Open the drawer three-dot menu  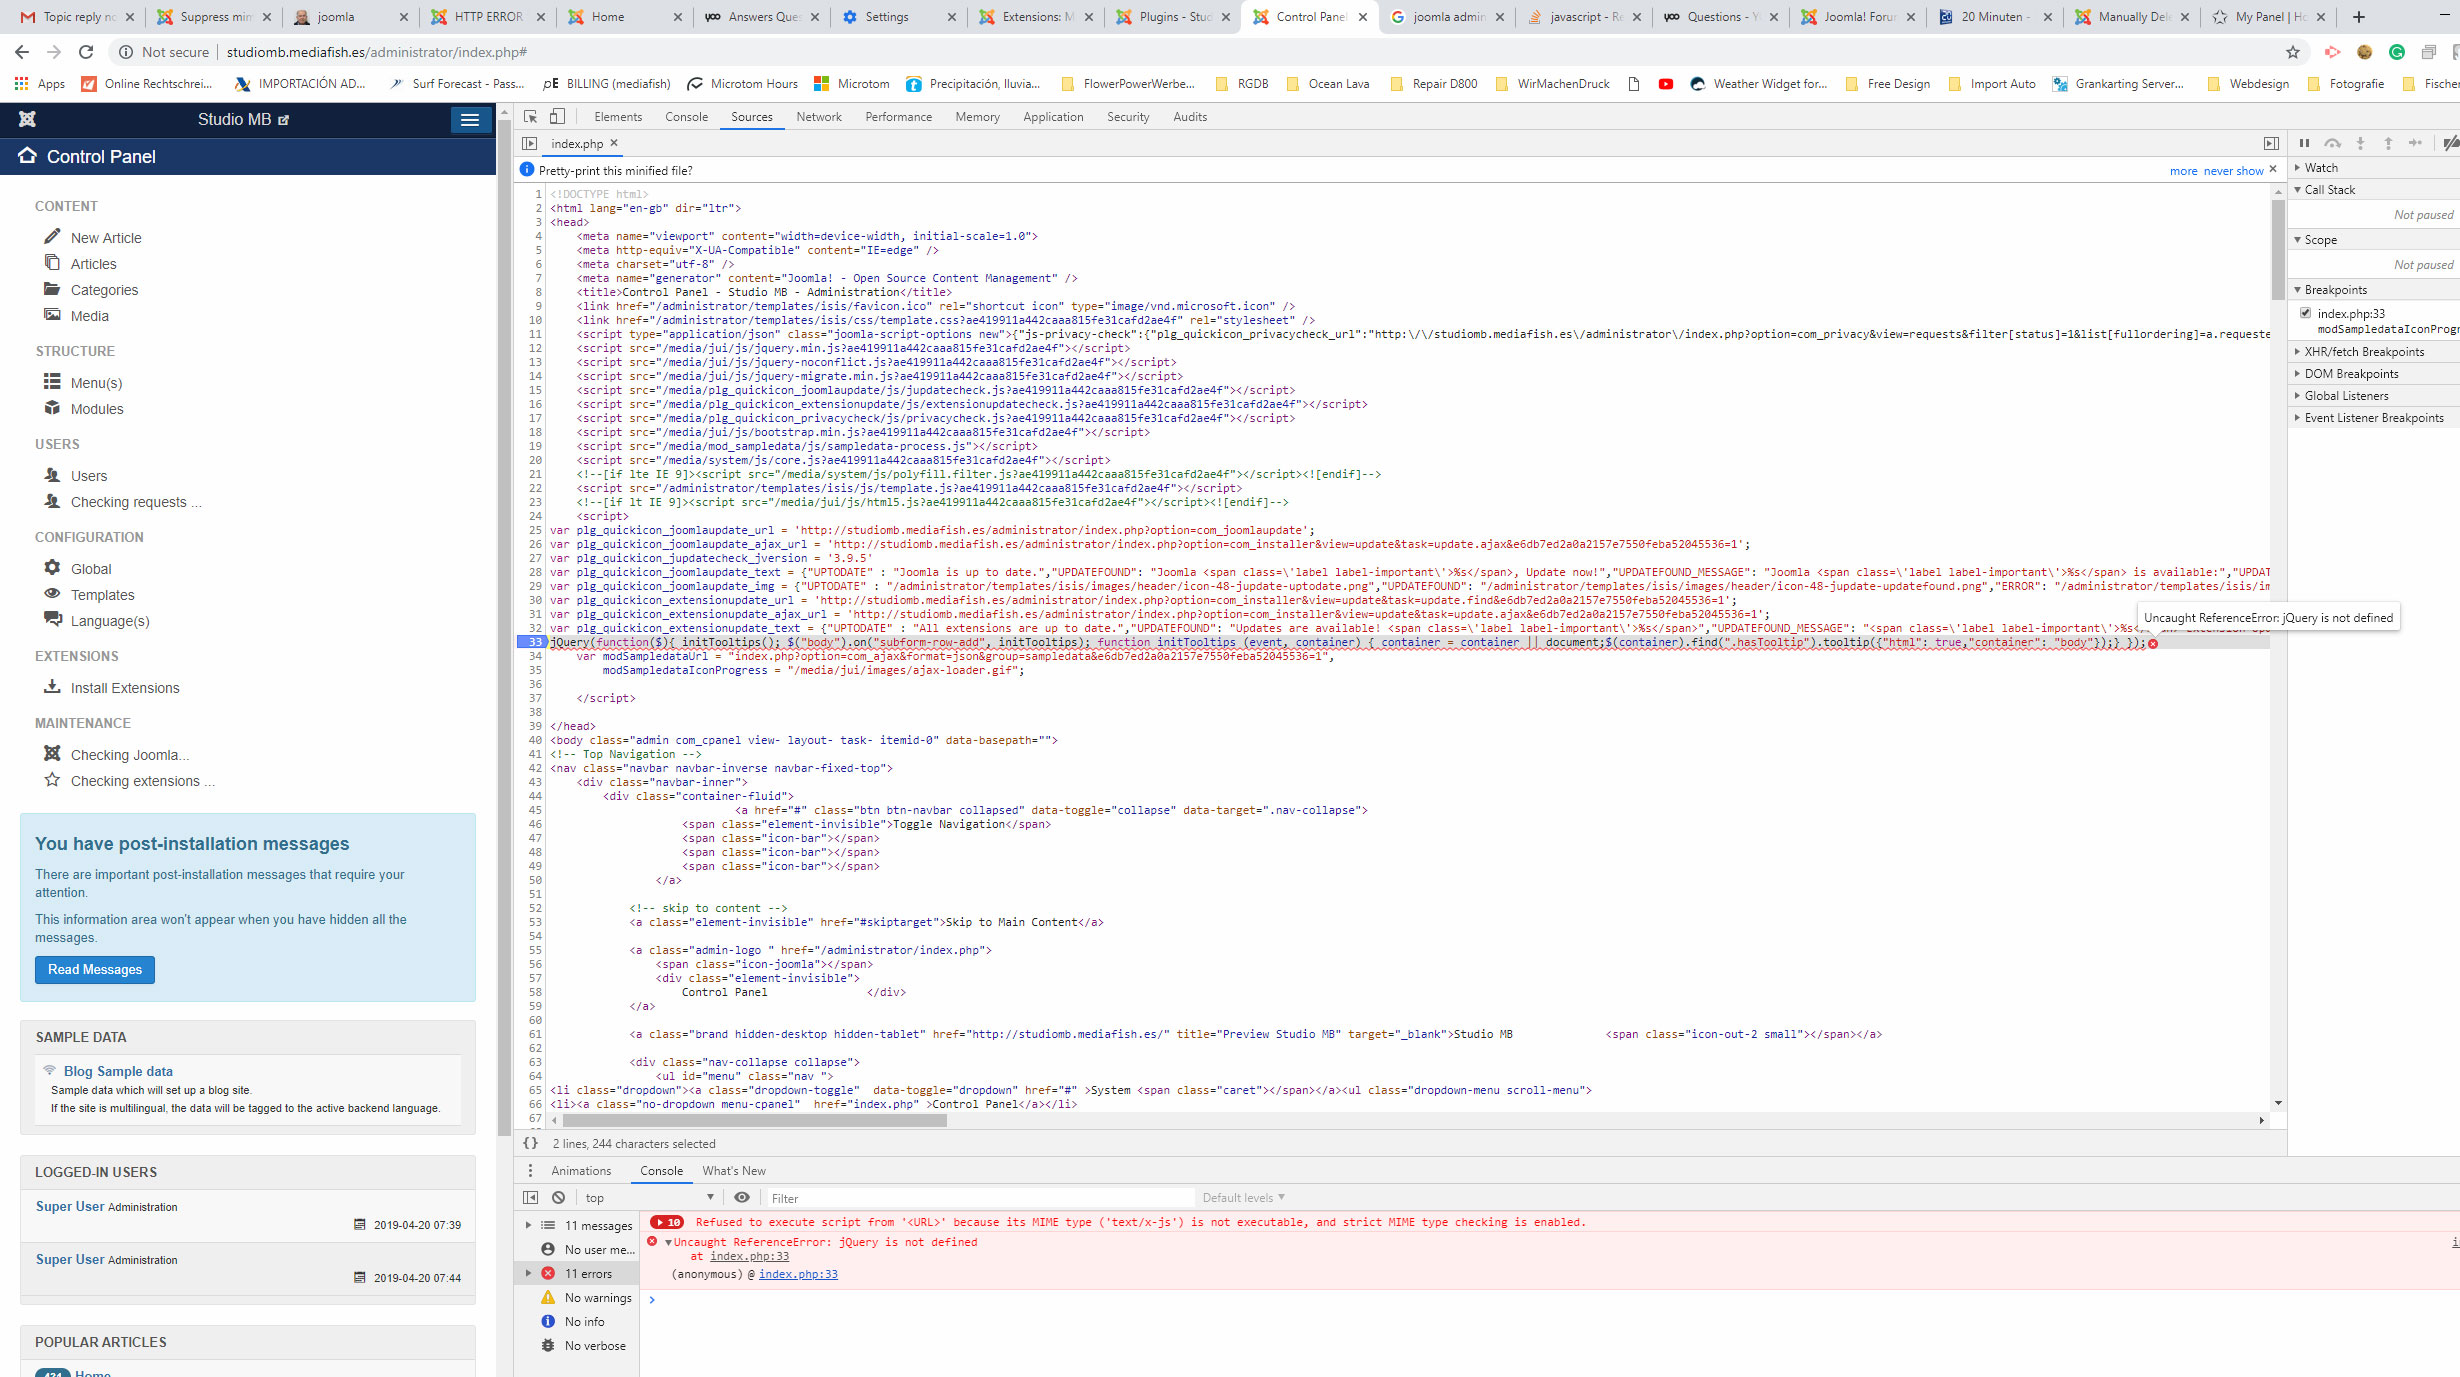530,1171
